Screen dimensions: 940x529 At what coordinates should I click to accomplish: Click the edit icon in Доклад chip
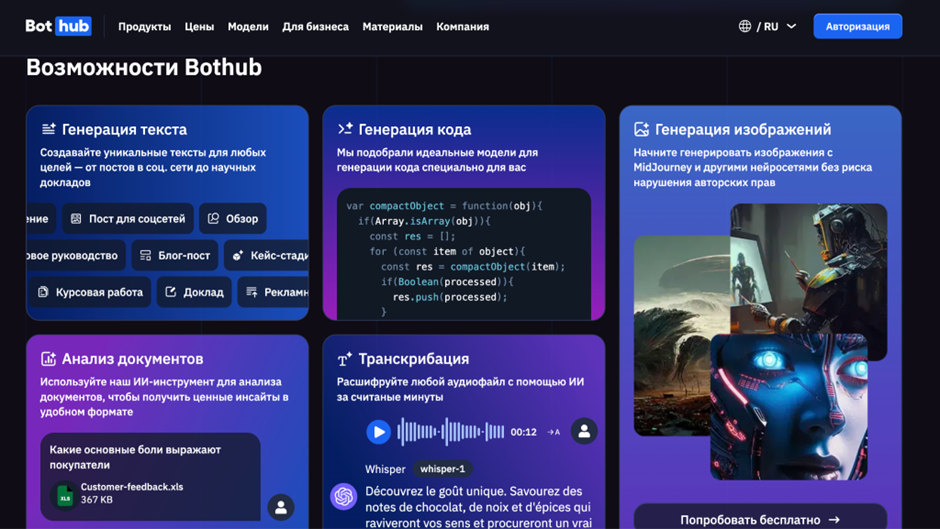click(x=171, y=291)
